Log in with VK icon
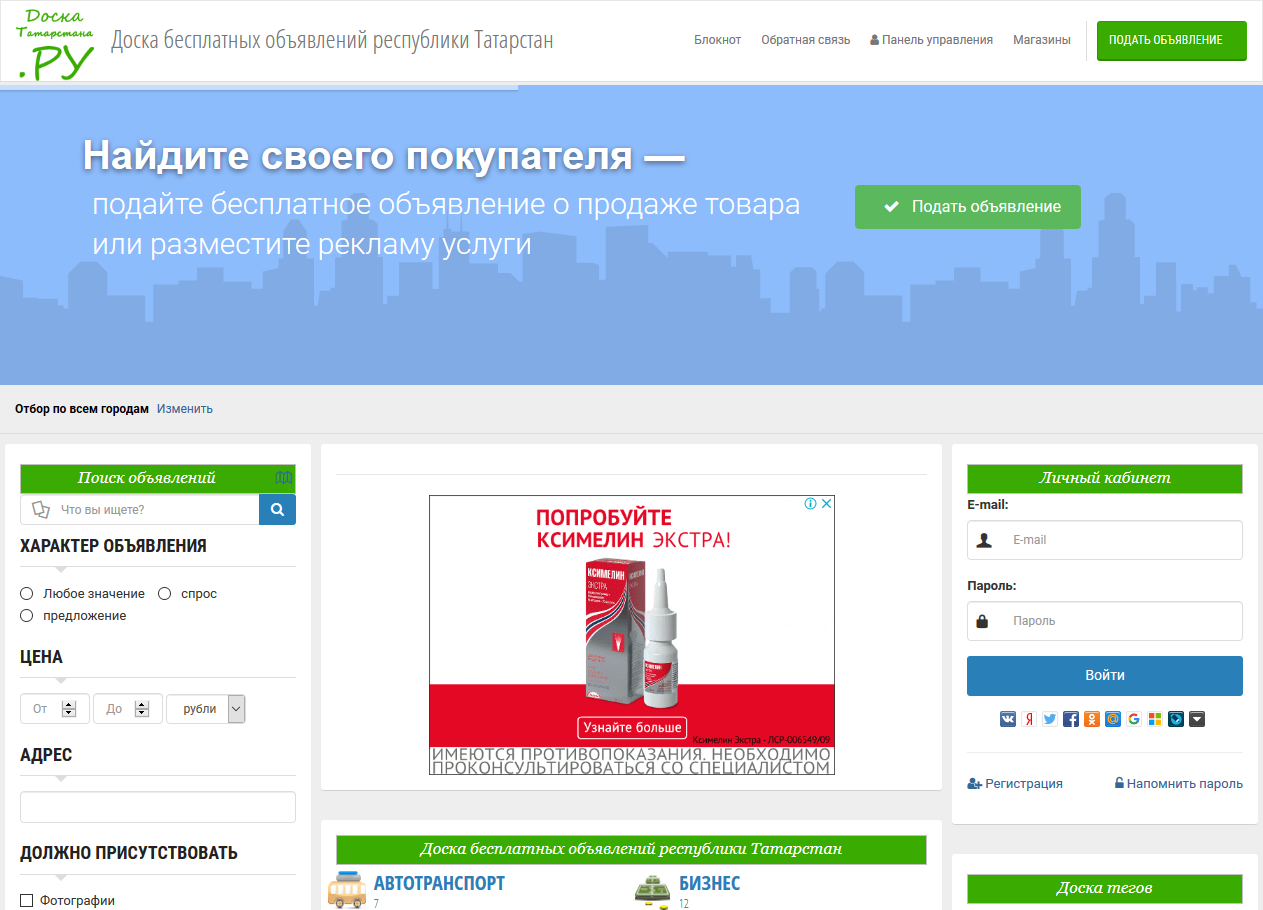Screen dimensions: 1263x910 (x=1008, y=719)
